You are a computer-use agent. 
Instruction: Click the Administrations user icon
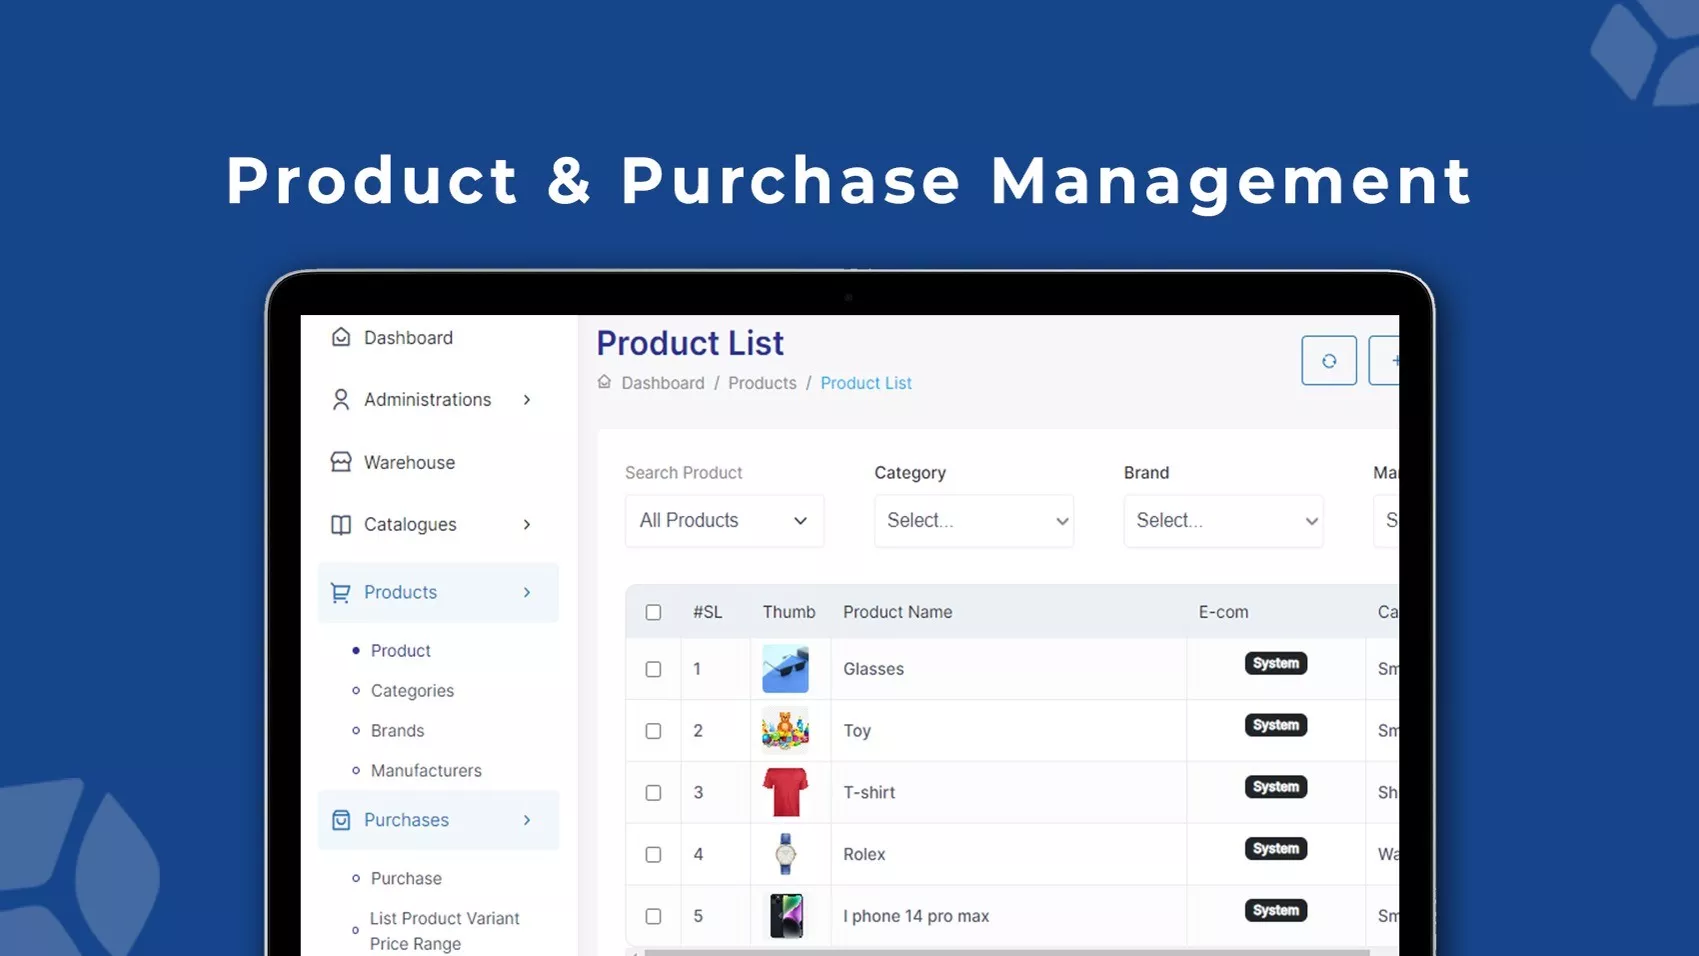[x=341, y=400]
